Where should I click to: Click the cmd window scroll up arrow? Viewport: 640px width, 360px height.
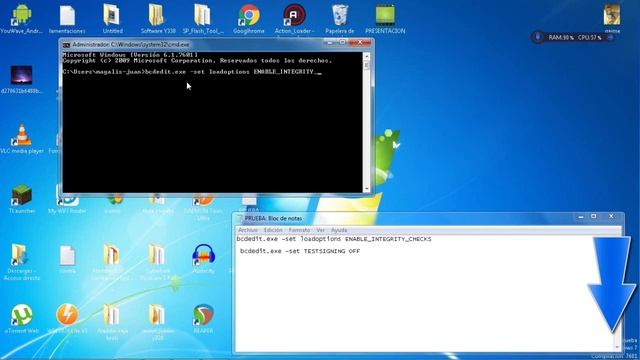(367, 56)
